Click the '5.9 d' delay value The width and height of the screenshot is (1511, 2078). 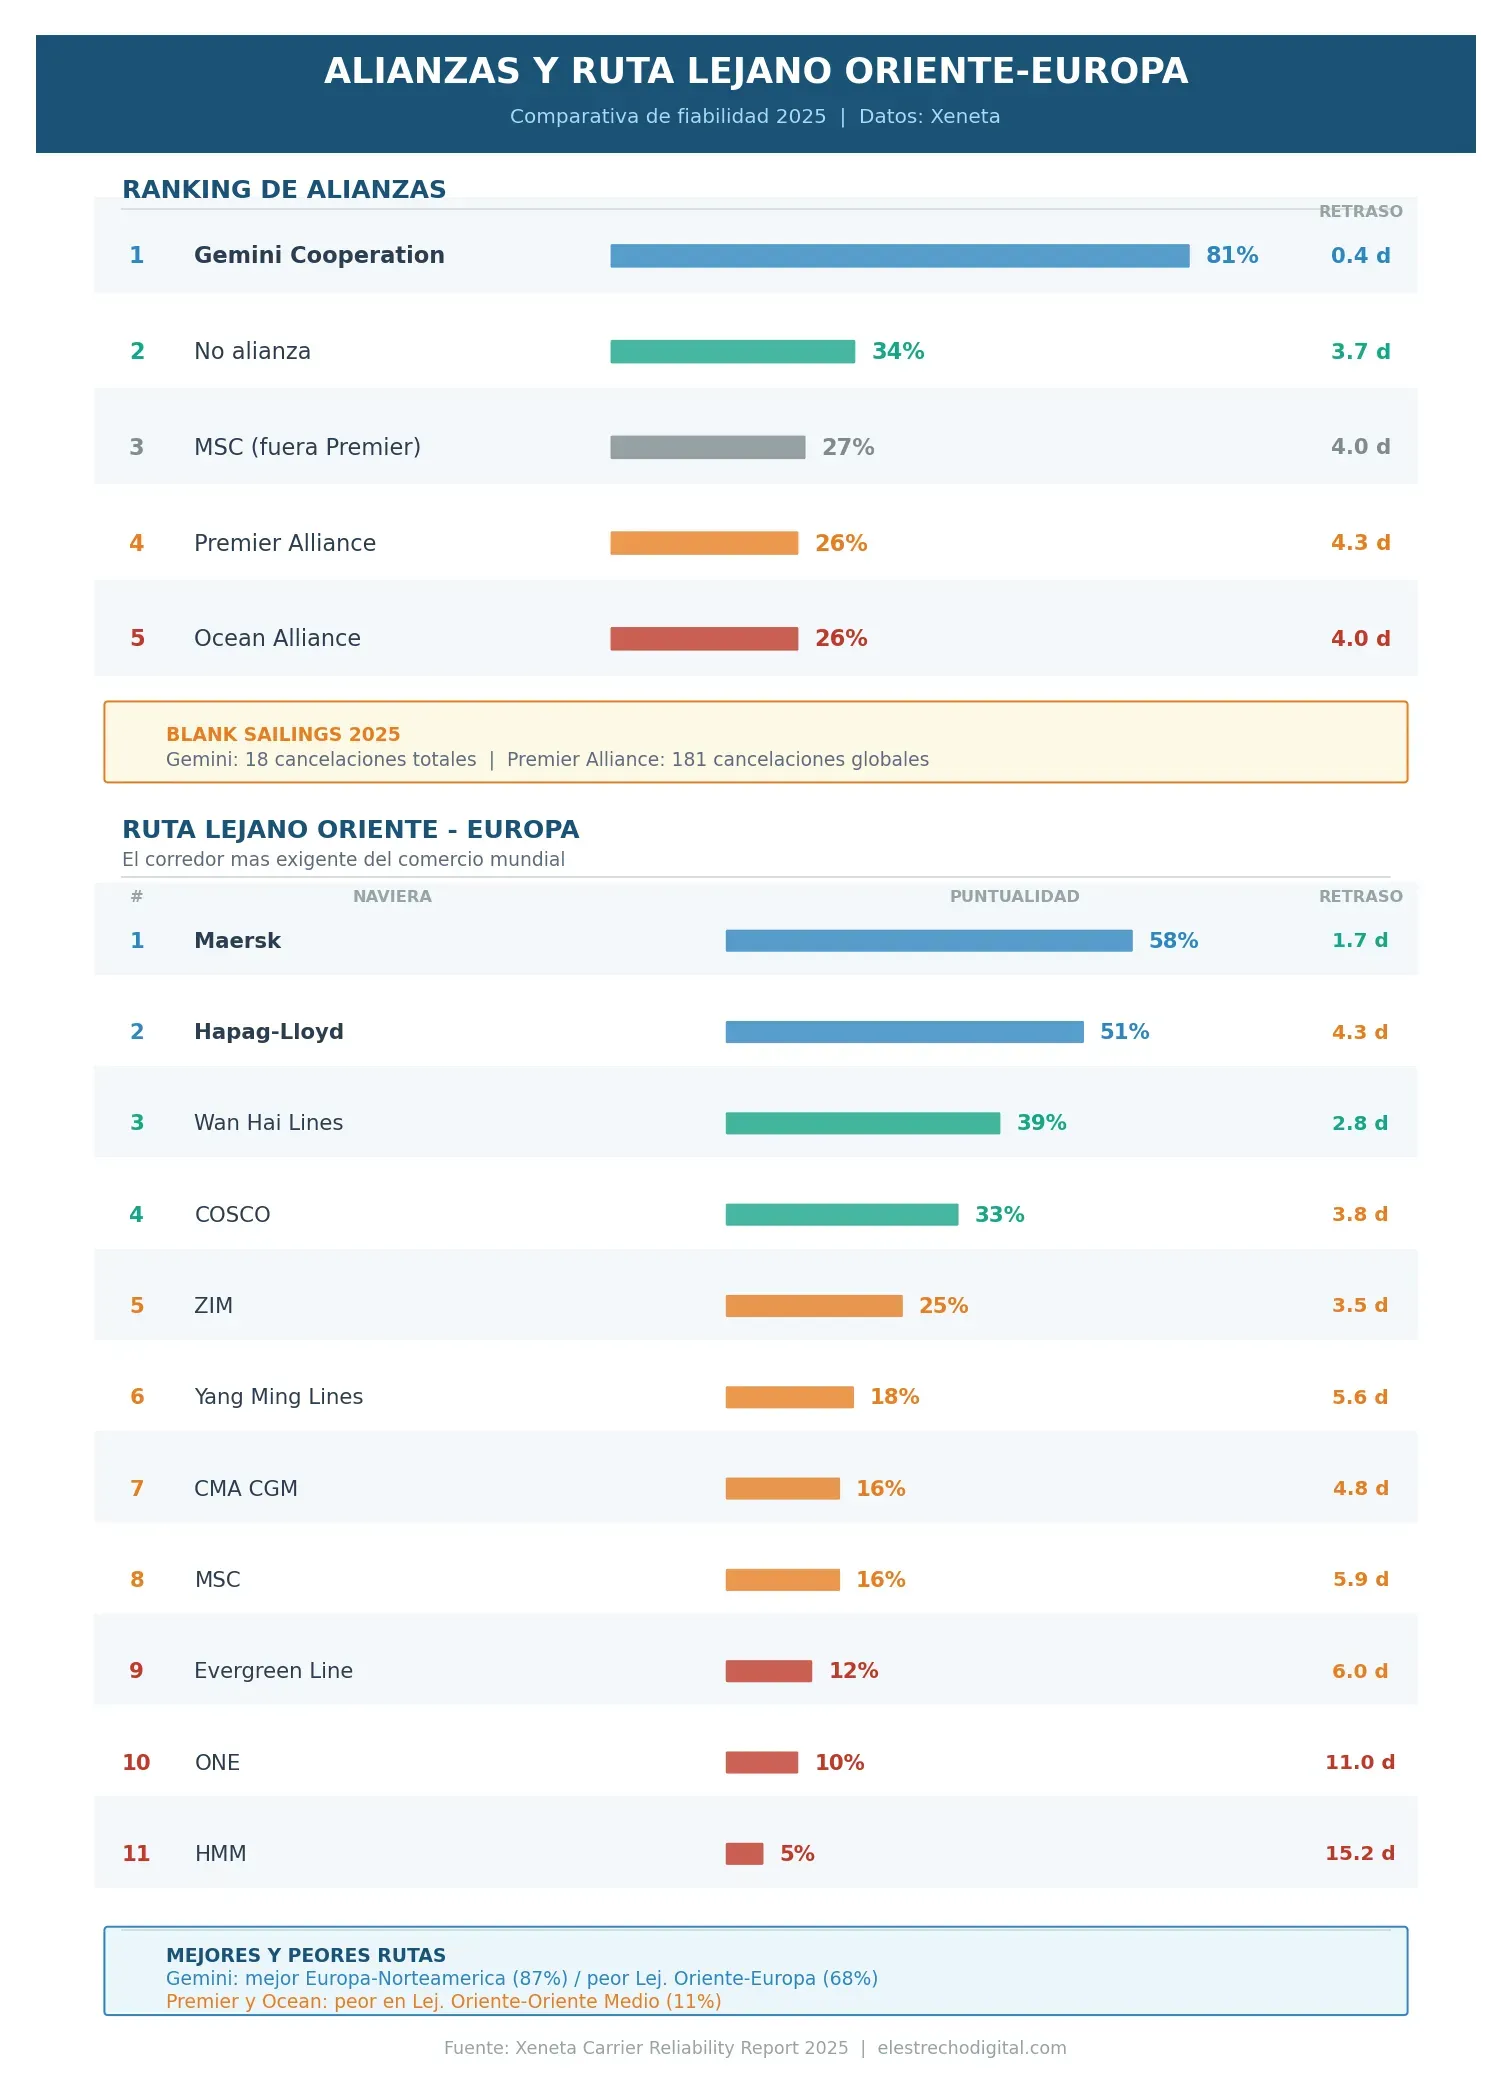(x=1360, y=1580)
